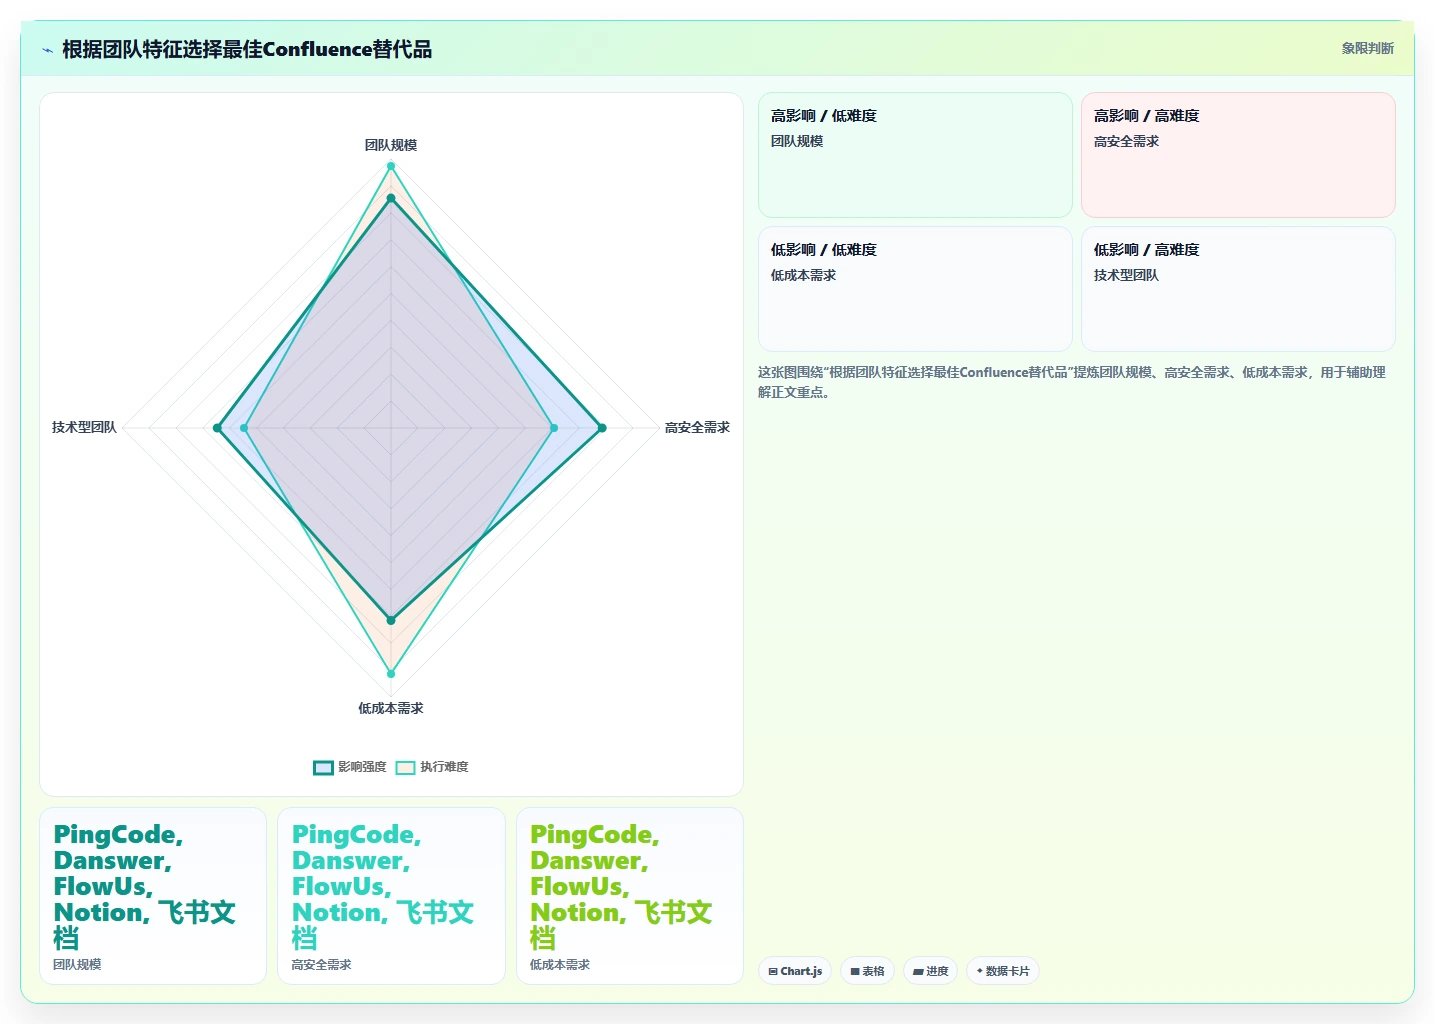Click the 表格 chip

click(867, 971)
